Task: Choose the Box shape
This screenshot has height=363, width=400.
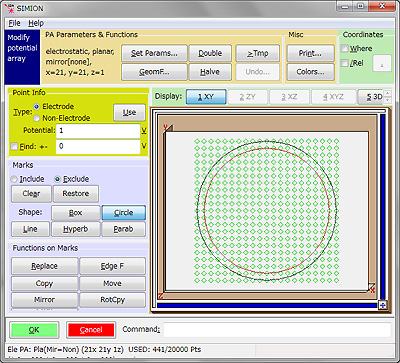Action: (75, 213)
